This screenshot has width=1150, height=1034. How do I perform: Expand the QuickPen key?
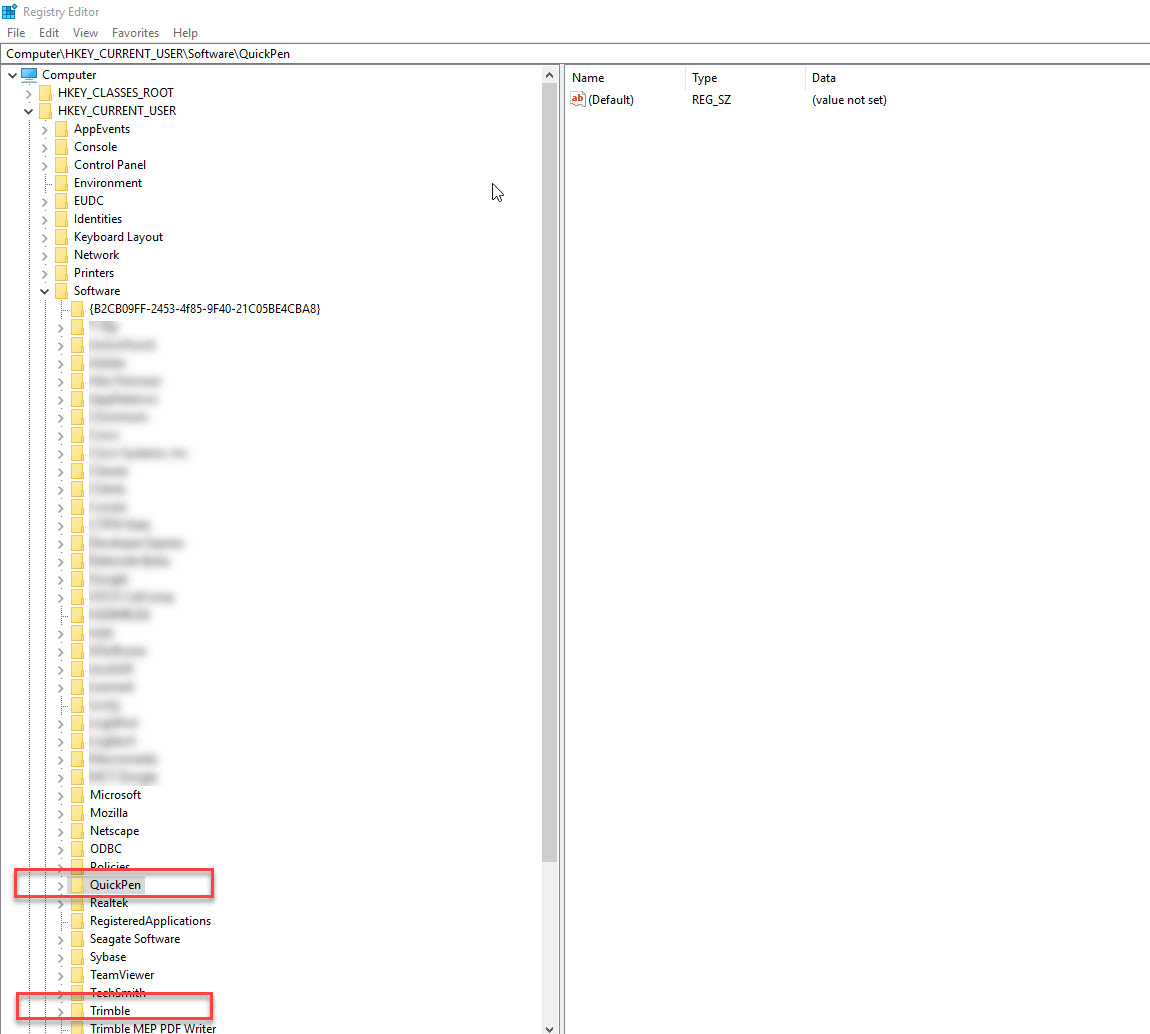[x=60, y=885]
